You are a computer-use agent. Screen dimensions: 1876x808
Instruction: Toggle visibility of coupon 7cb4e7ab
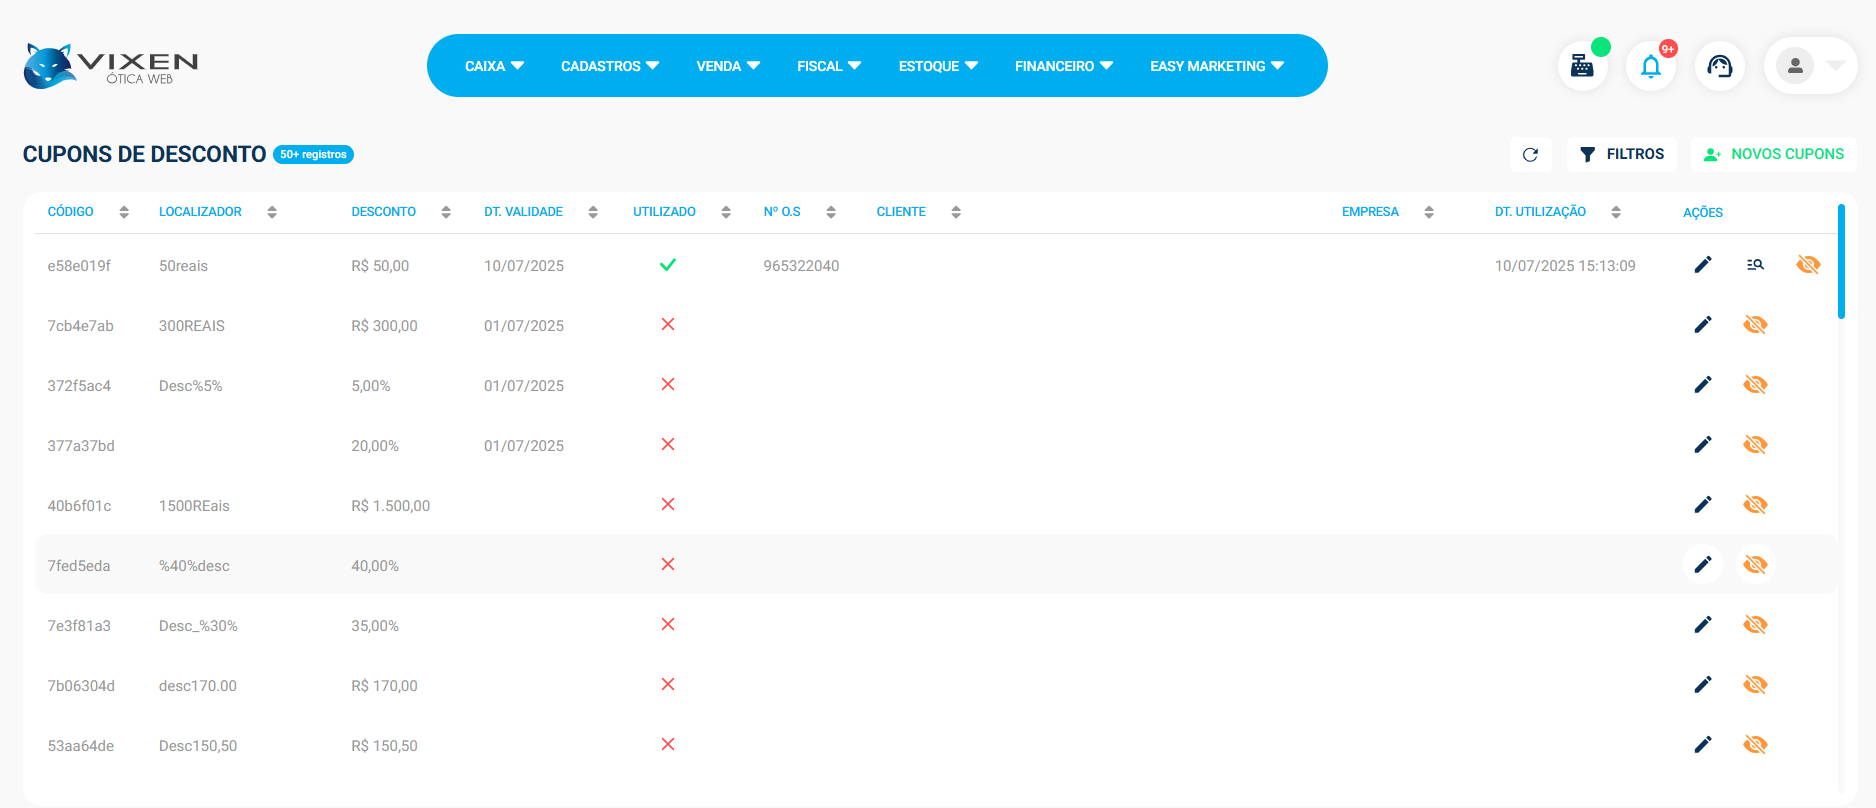[x=1755, y=325]
